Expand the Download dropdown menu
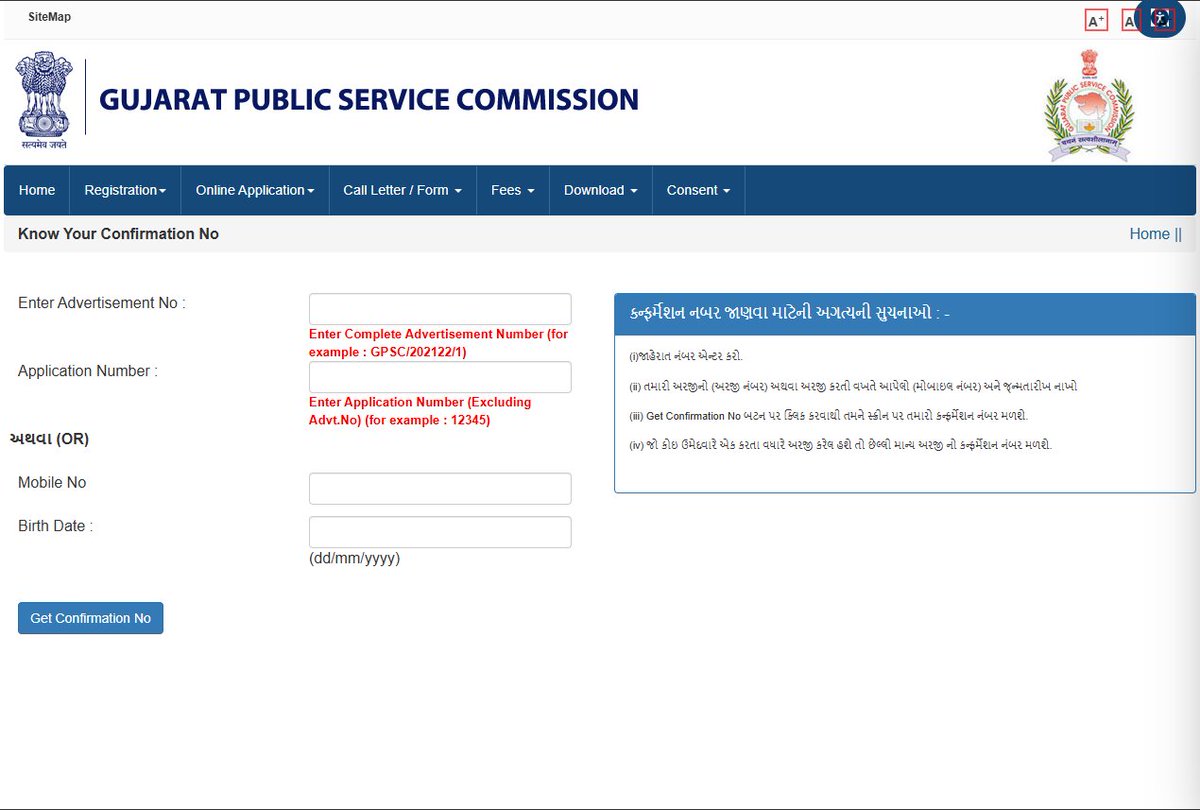Viewport: 1200px width, 810px height. (601, 190)
